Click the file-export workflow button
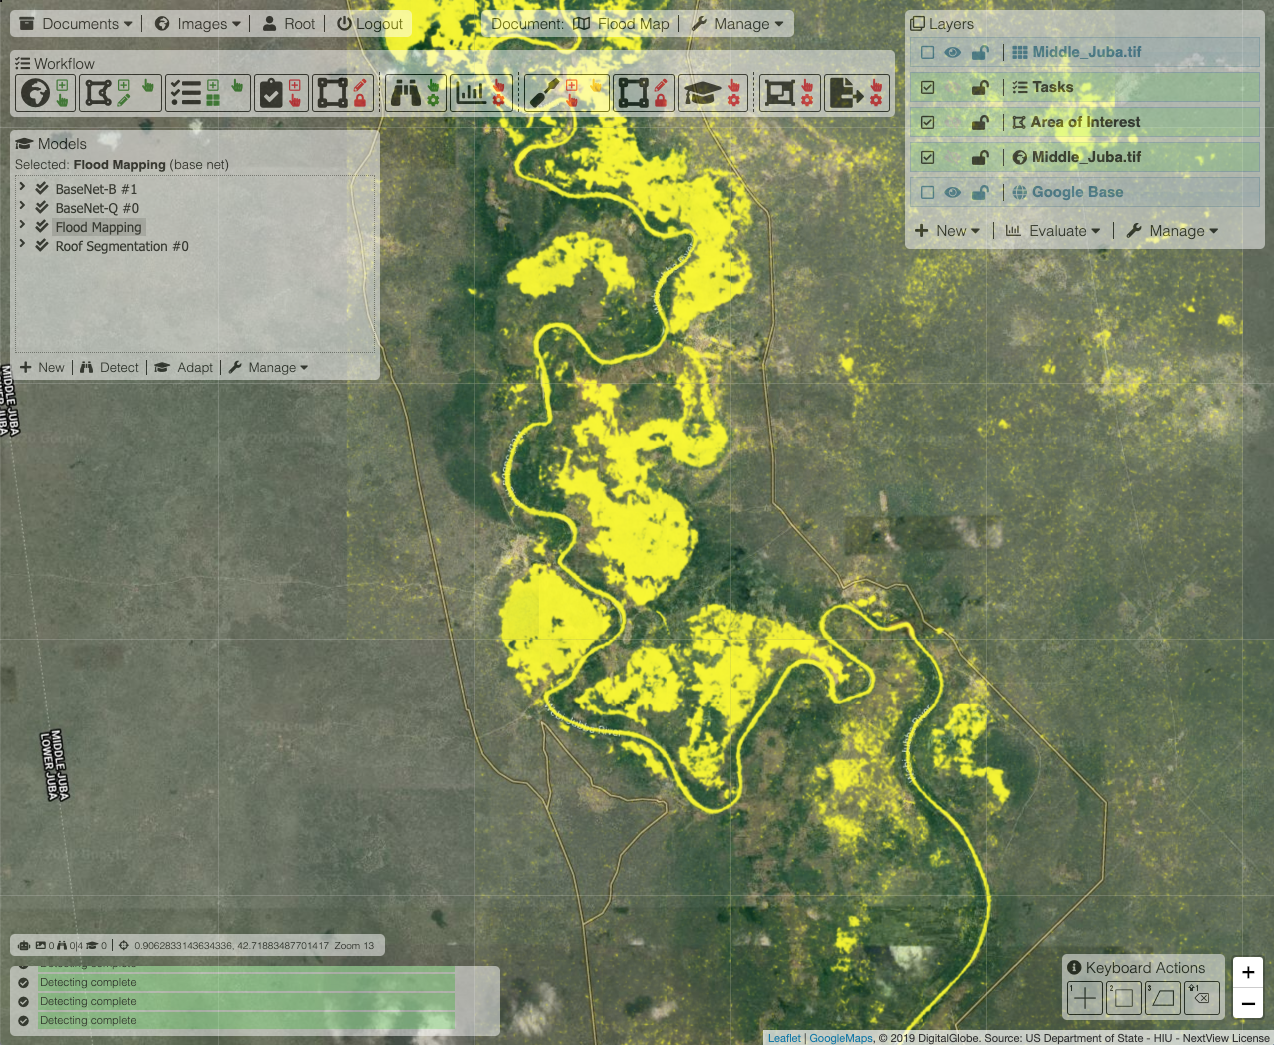Image resolution: width=1274 pixels, height=1045 pixels. click(857, 93)
